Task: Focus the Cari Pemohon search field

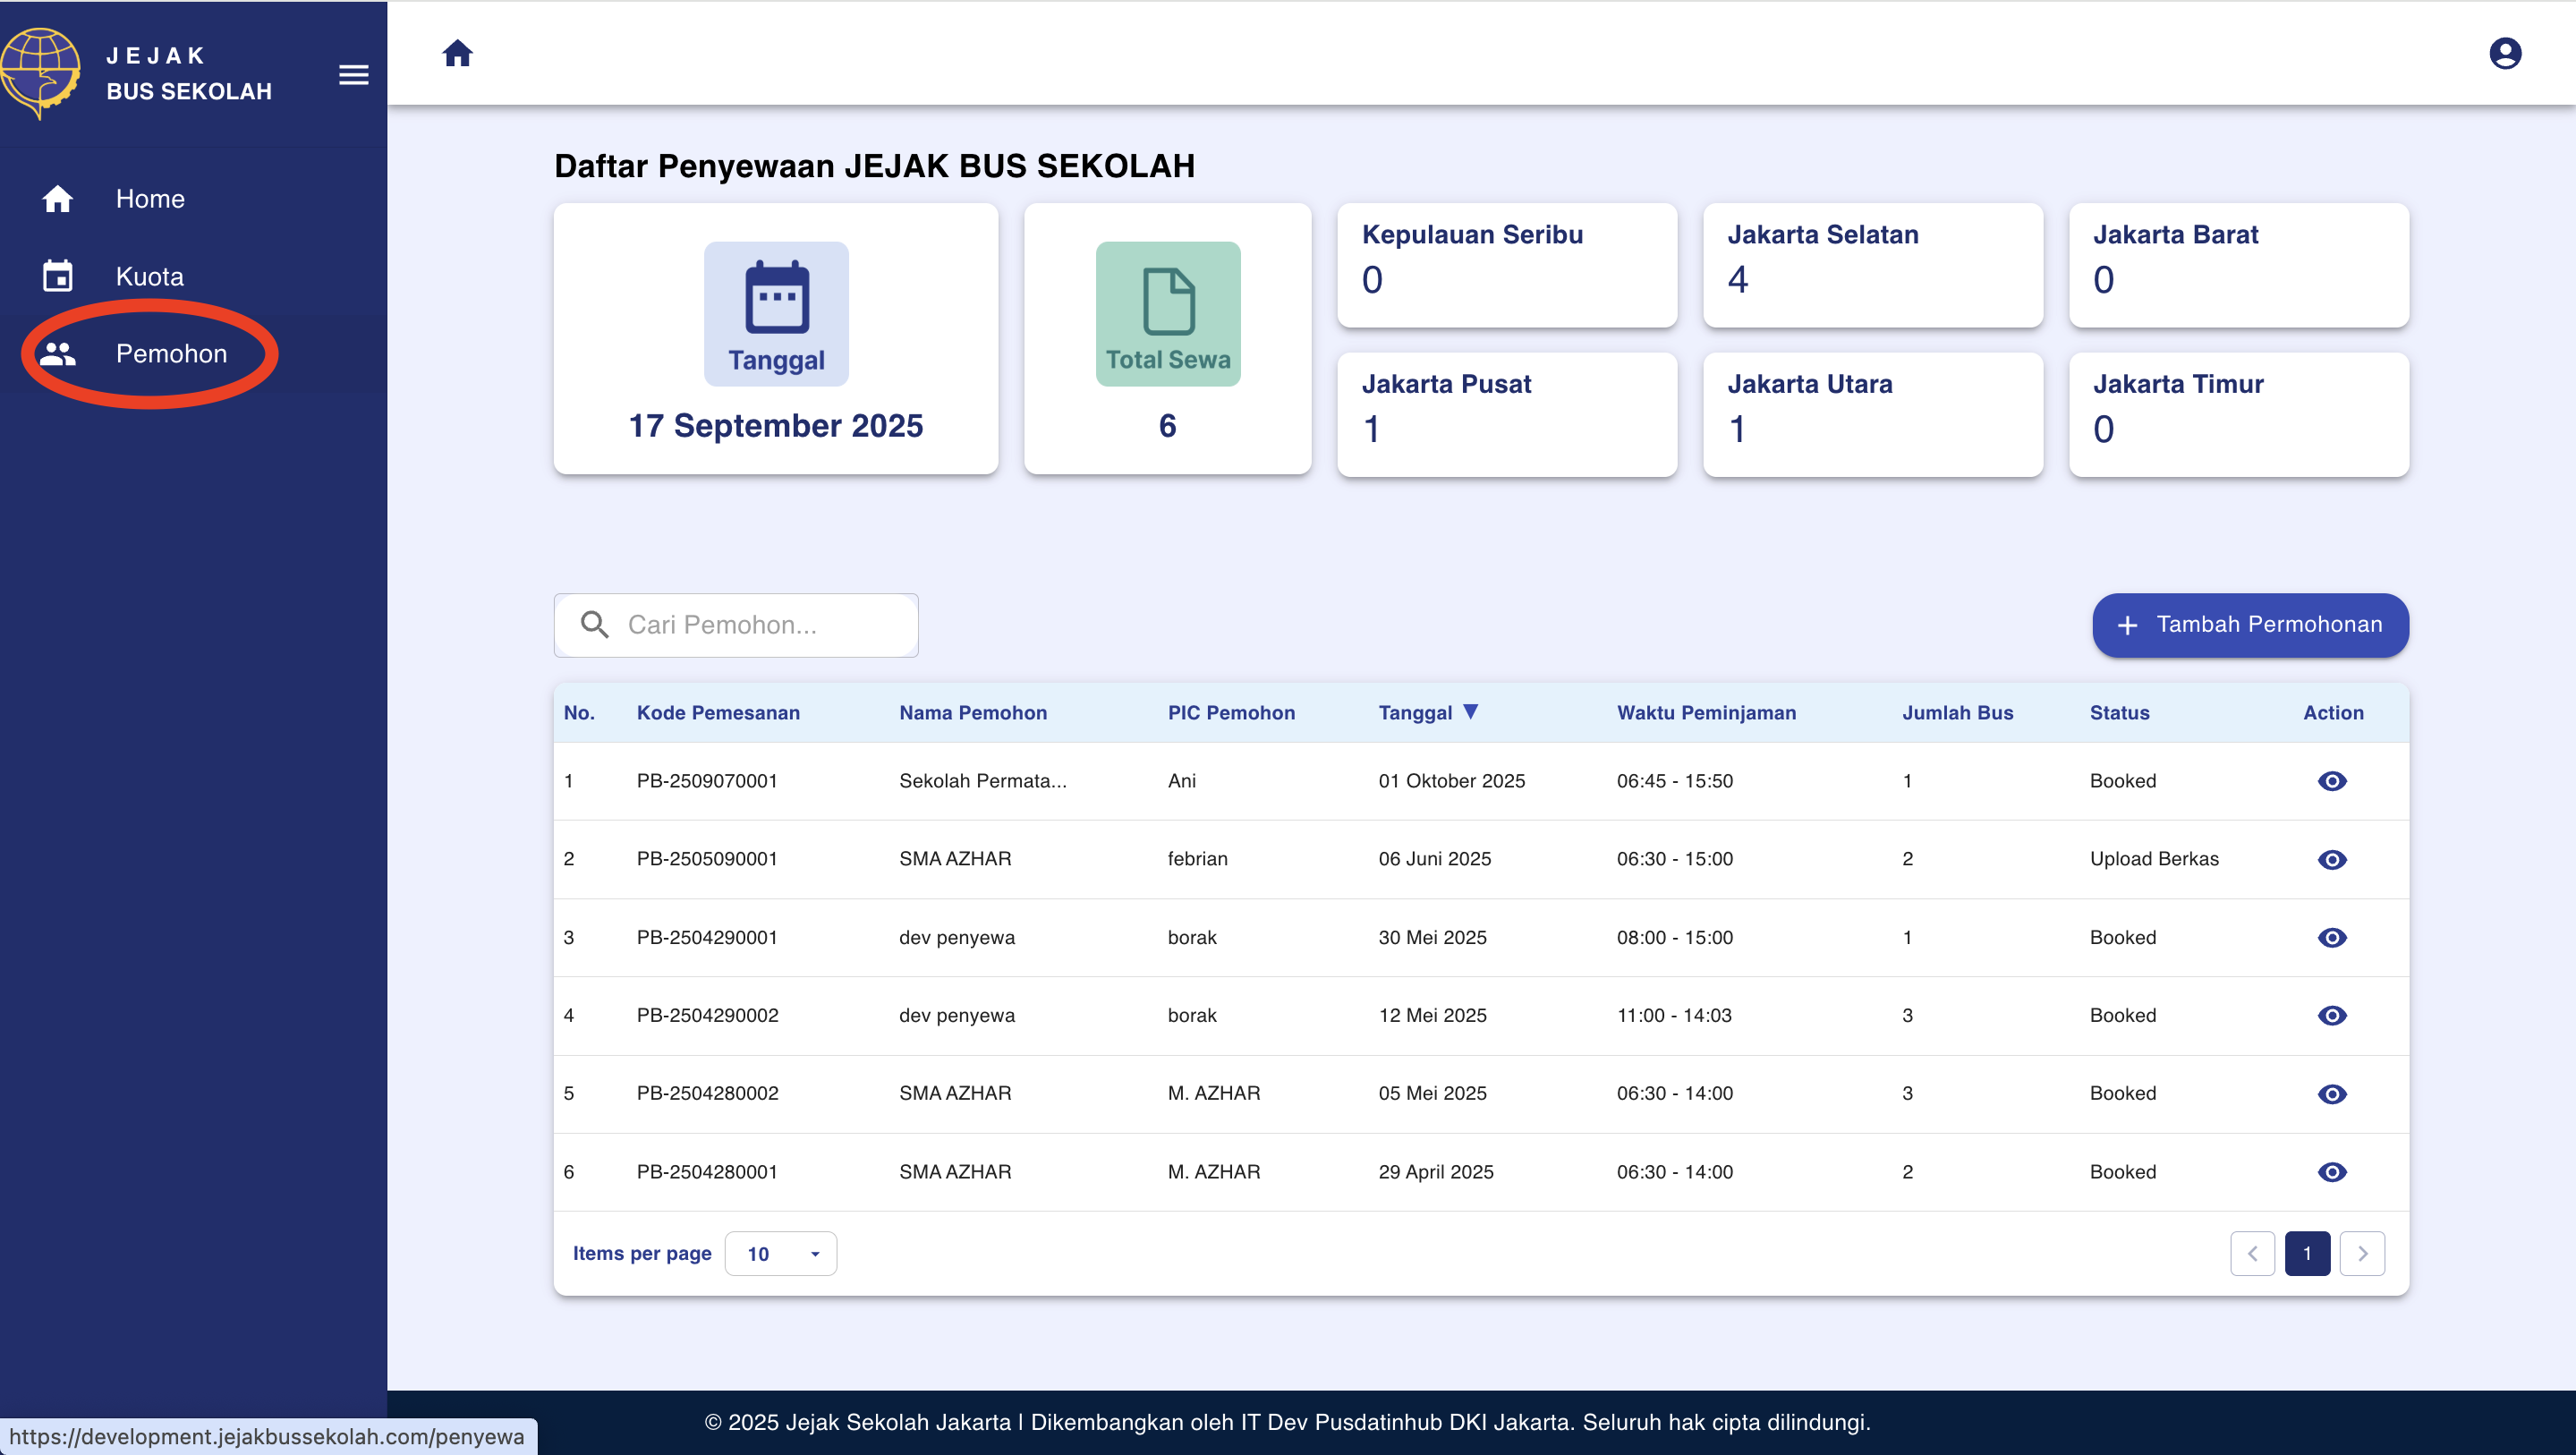Action: tap(760, 625)
